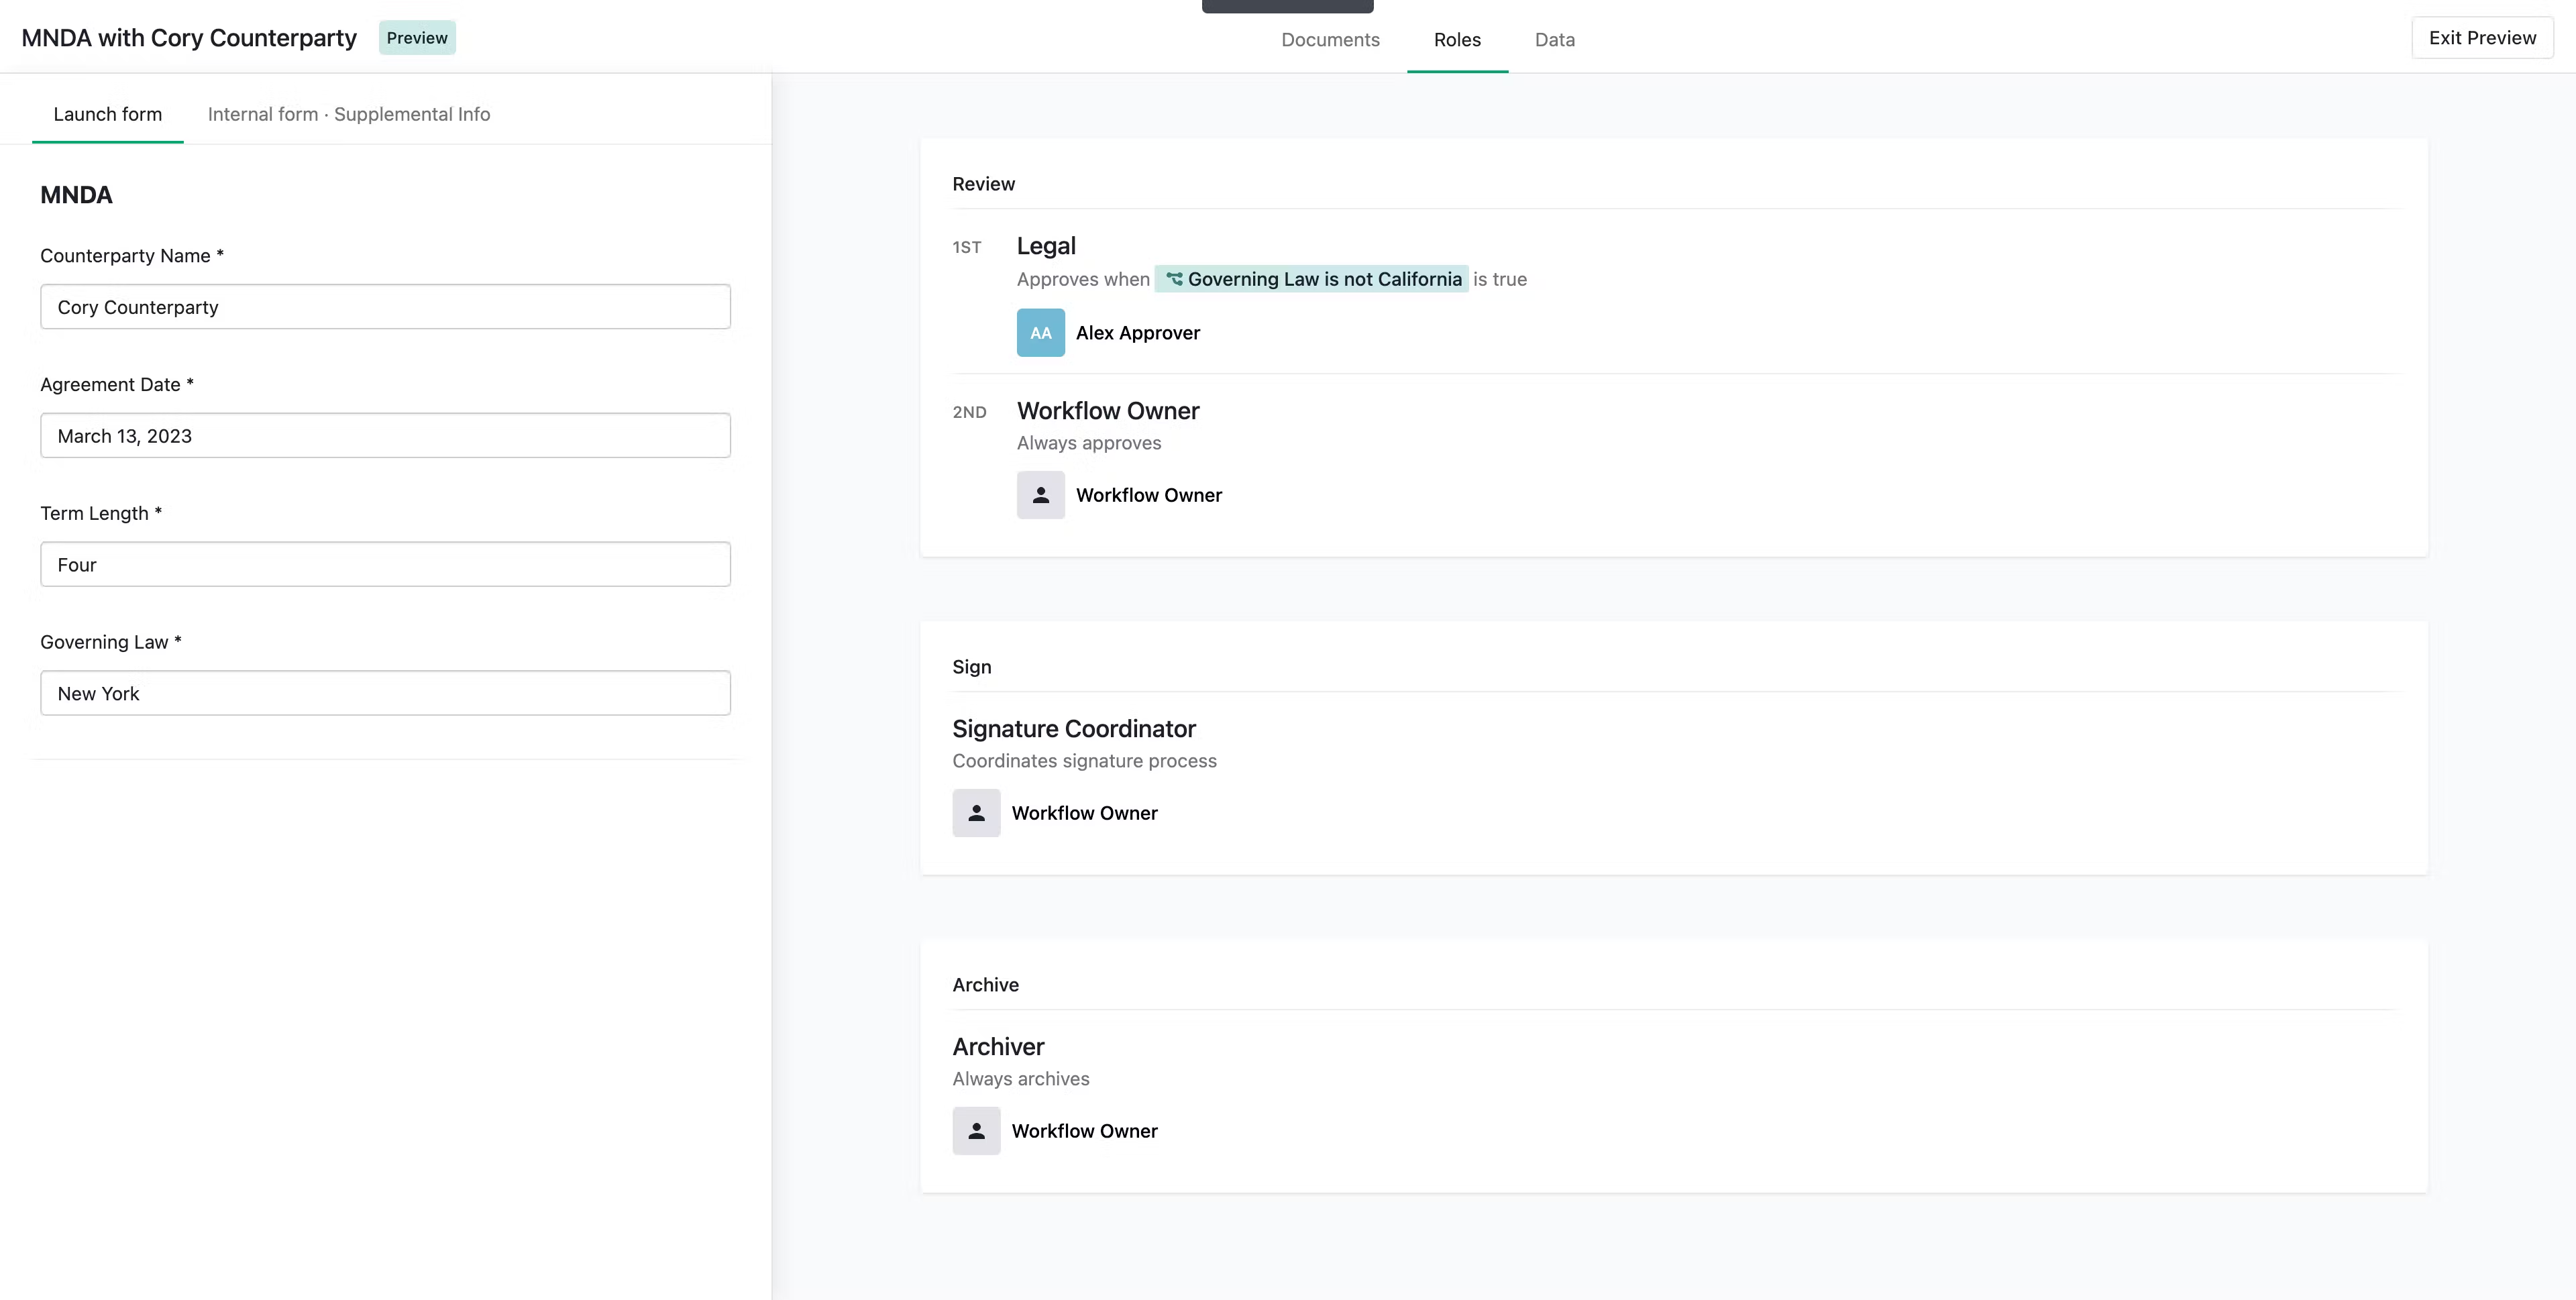Viewport: 2576px width, 1300px height.
Task: Click the Counterparty Name input field
Action: pyautogui.click(x=385, y=307)
